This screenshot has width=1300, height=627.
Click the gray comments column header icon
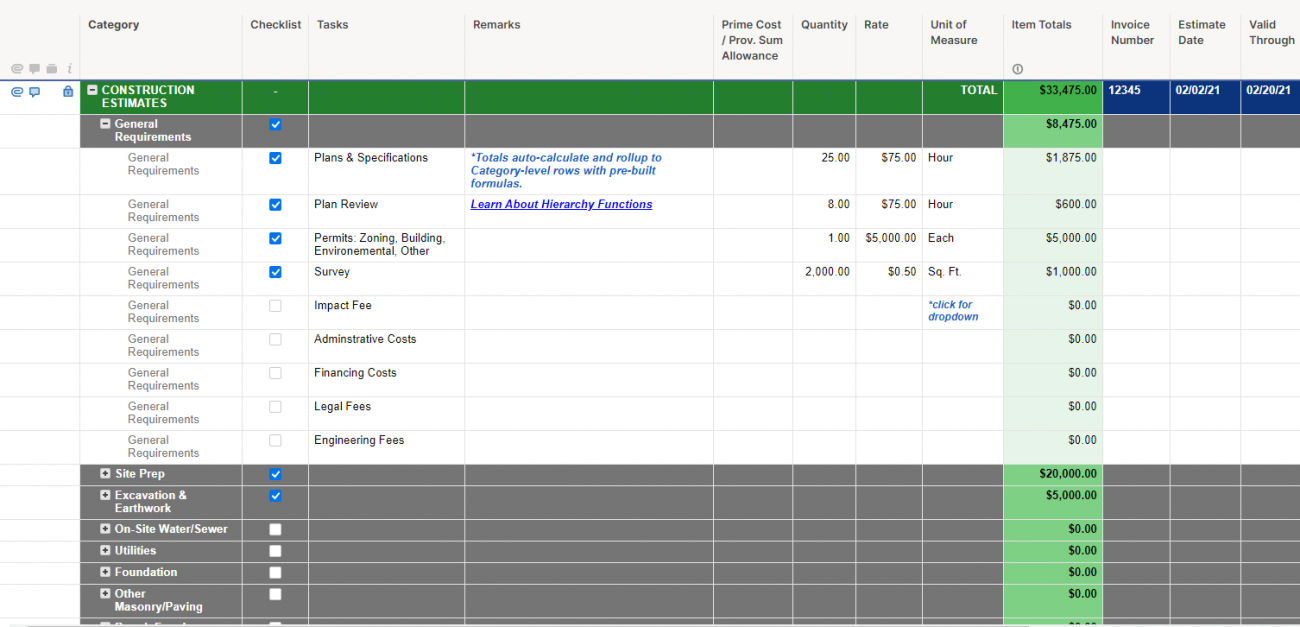(x=35, y=69)
